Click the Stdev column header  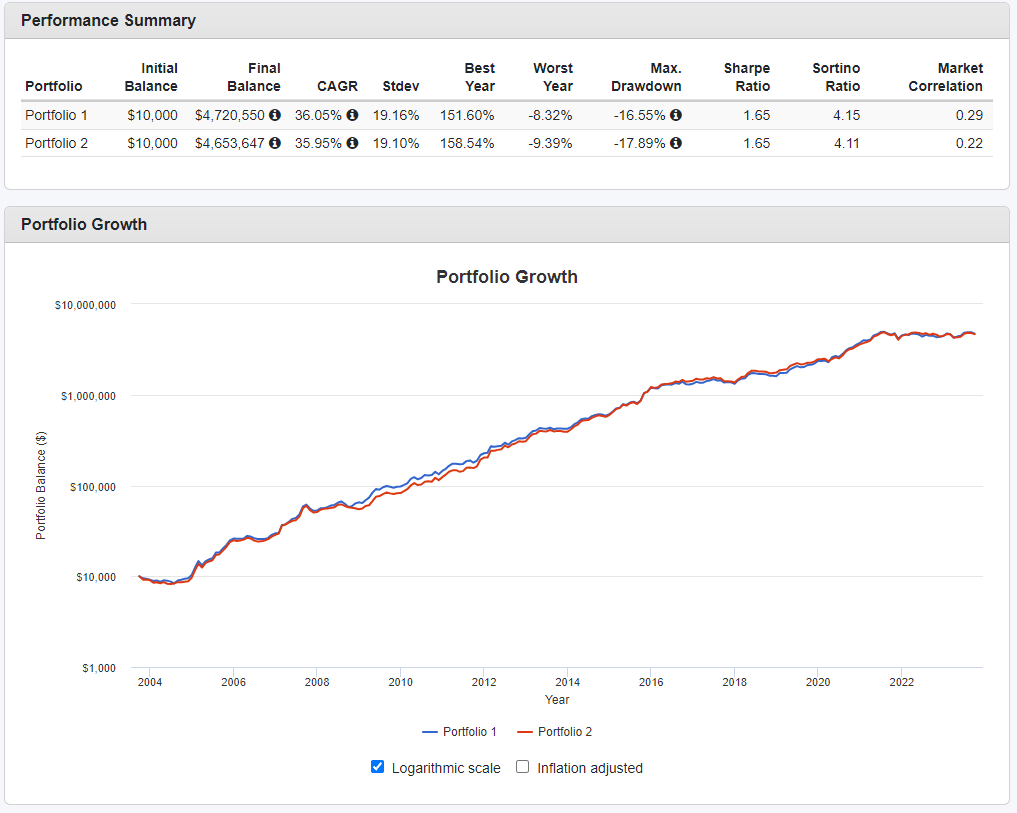point(401,86)
